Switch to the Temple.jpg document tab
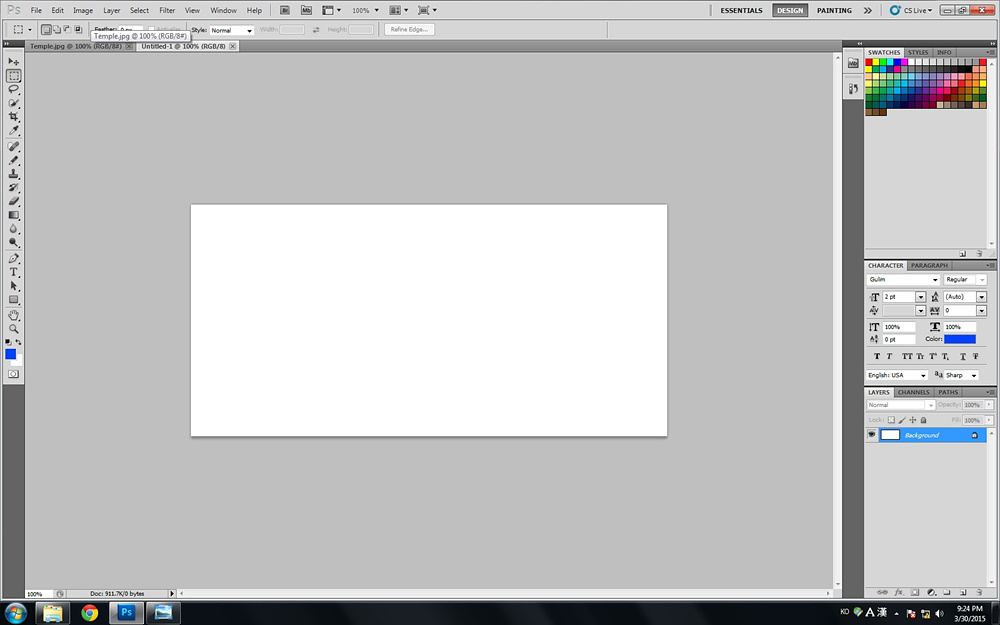Viewport: 1000px width, 625px height. [75, 46]
